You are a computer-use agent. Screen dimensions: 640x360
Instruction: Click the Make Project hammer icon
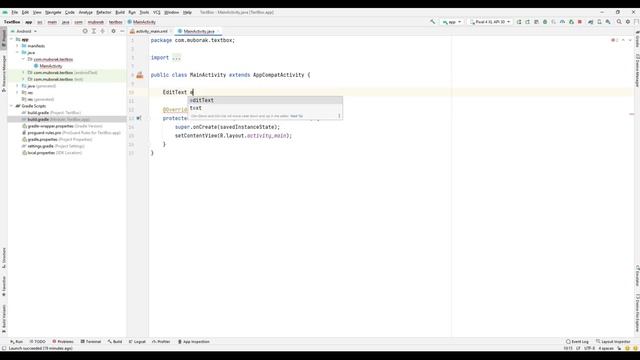433,22
